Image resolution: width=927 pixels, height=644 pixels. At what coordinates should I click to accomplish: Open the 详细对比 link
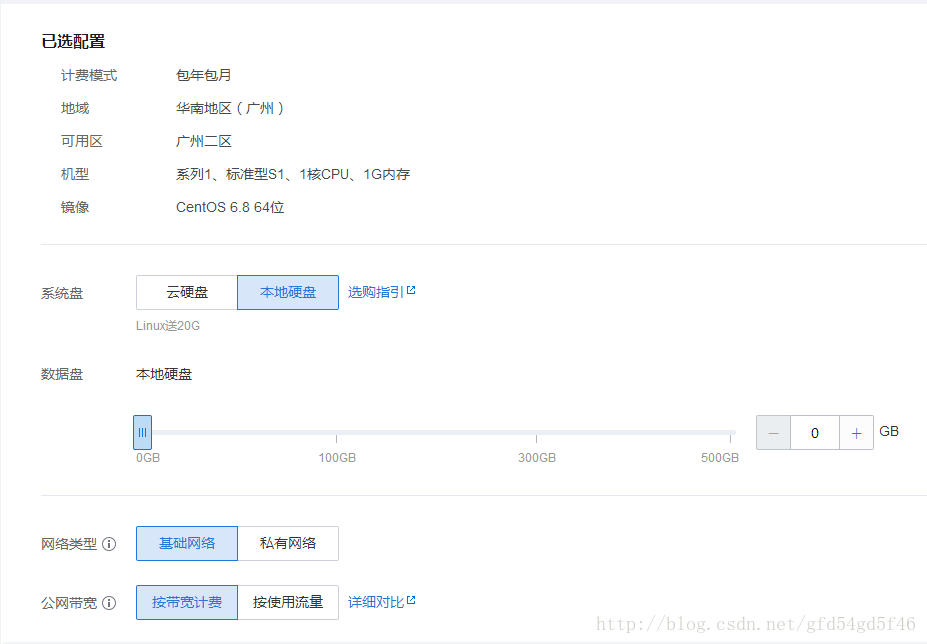point(375,603)
